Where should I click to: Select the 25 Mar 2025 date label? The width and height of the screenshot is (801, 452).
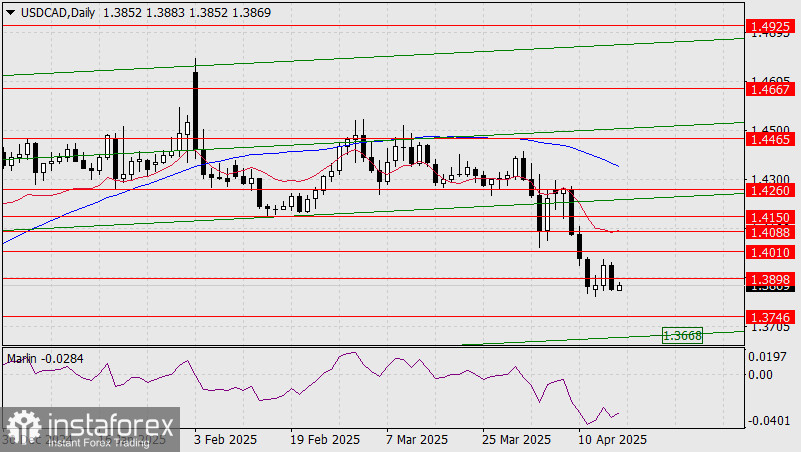click(x=516, y=440)
